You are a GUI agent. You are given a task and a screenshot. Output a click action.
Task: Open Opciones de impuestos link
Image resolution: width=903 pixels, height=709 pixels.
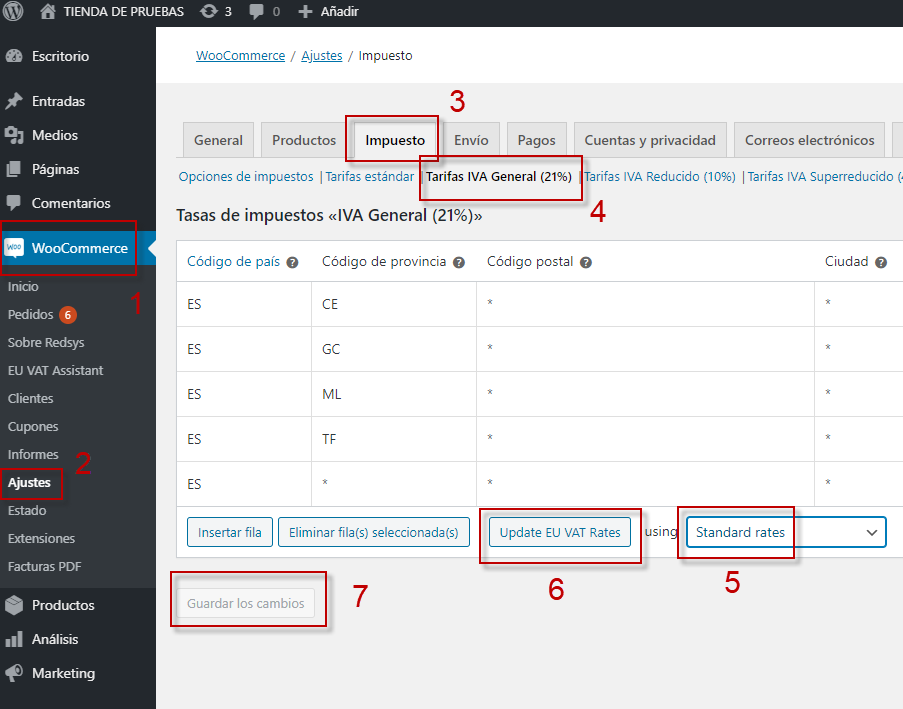[x=246, y=177]
